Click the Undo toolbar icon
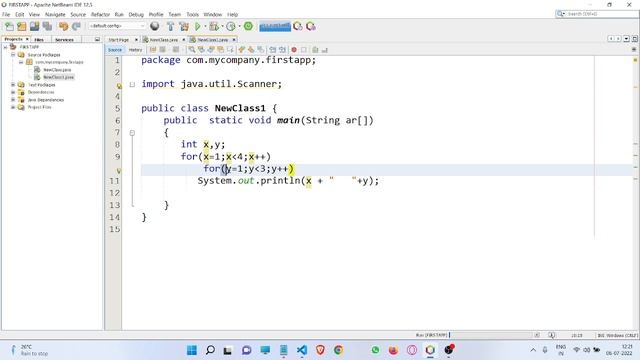640x360 pixels. click(x=63, y=27)
